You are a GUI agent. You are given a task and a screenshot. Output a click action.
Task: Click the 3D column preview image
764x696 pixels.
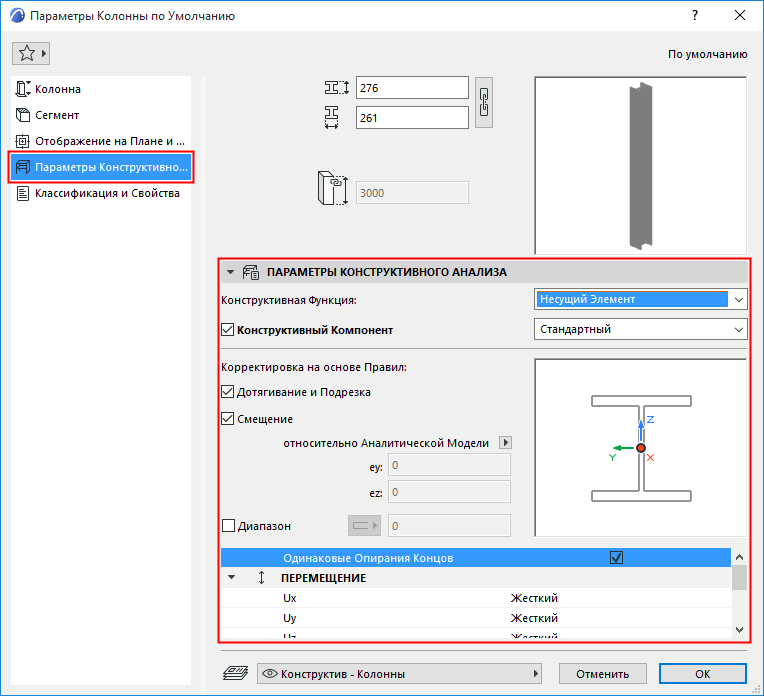click(x=640, y=166)
